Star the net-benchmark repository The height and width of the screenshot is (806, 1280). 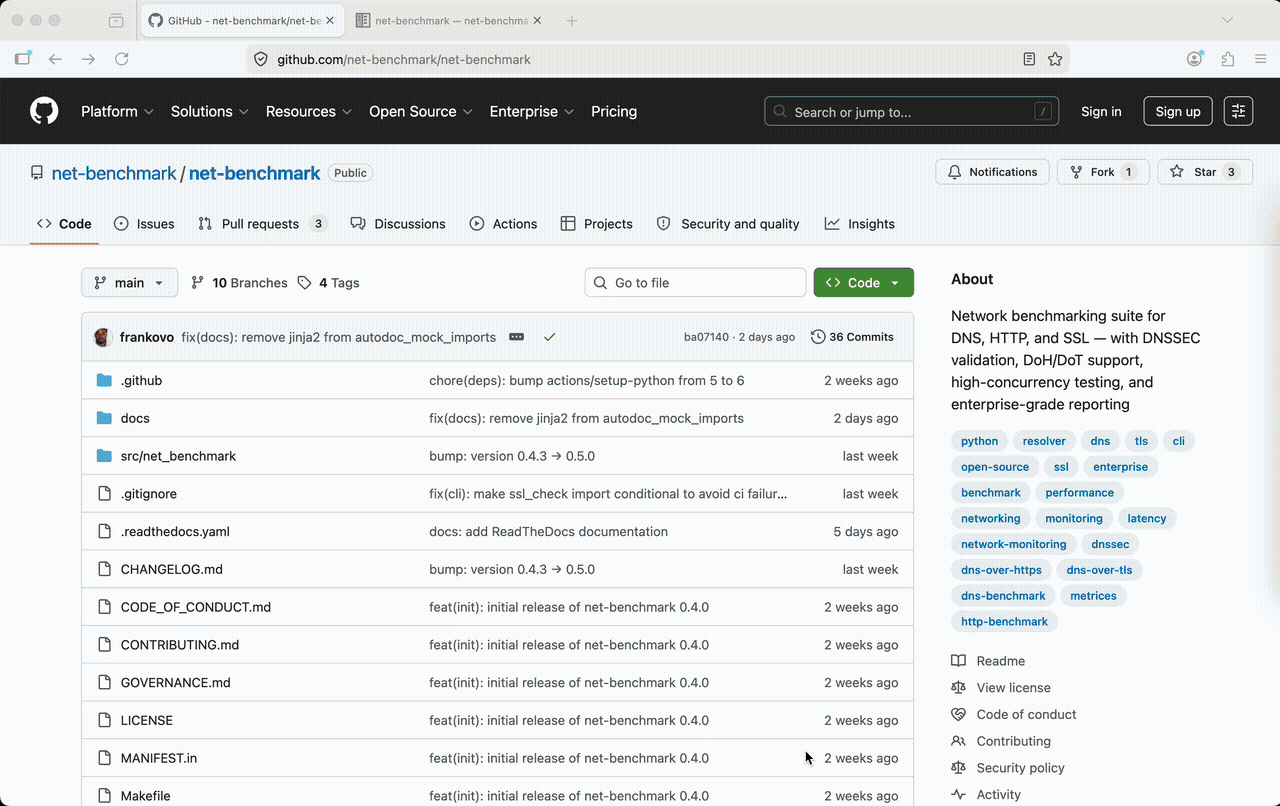click(1204, 172)
